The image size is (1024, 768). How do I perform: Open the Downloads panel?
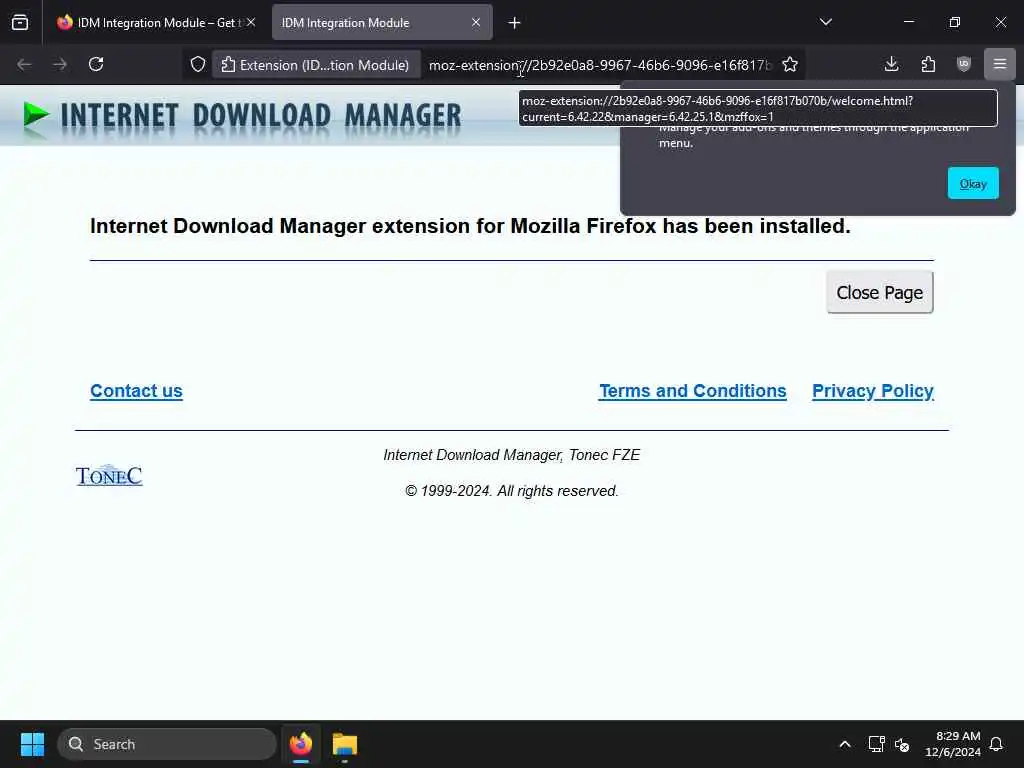point(891,64)
